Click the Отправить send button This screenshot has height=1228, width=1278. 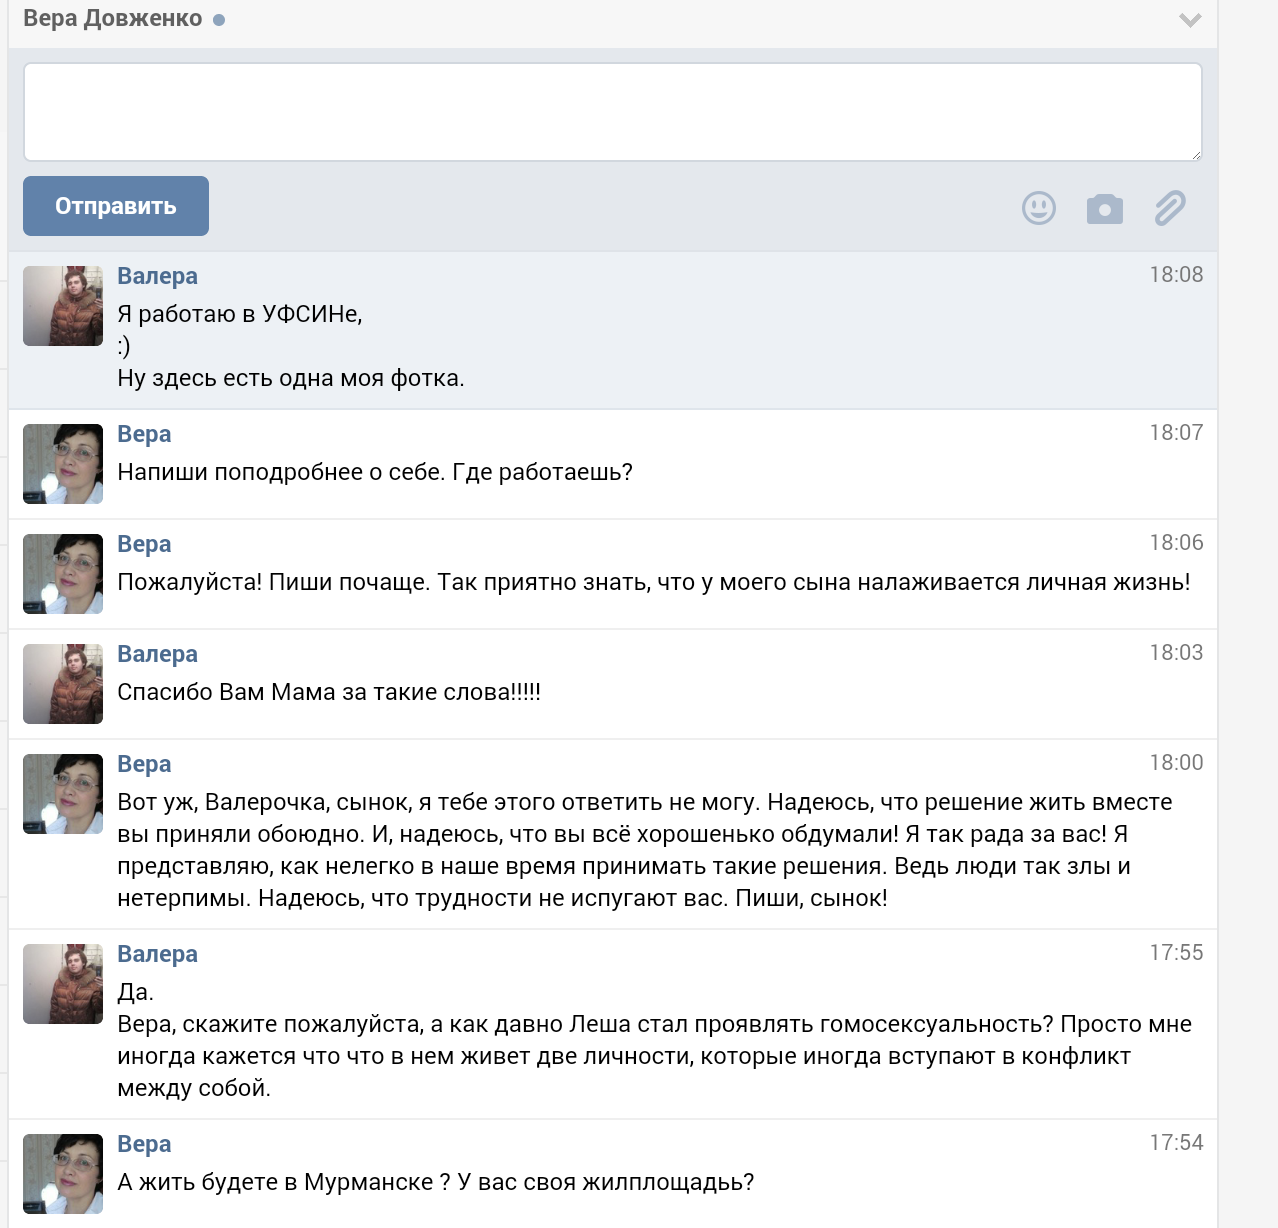pyautogui.click(x=116, y=206)
